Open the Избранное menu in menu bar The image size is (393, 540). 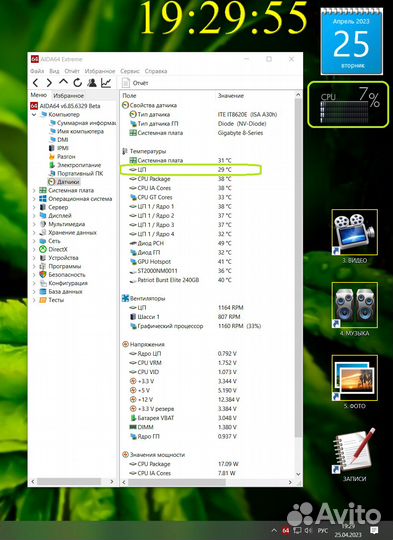point(100,71)
